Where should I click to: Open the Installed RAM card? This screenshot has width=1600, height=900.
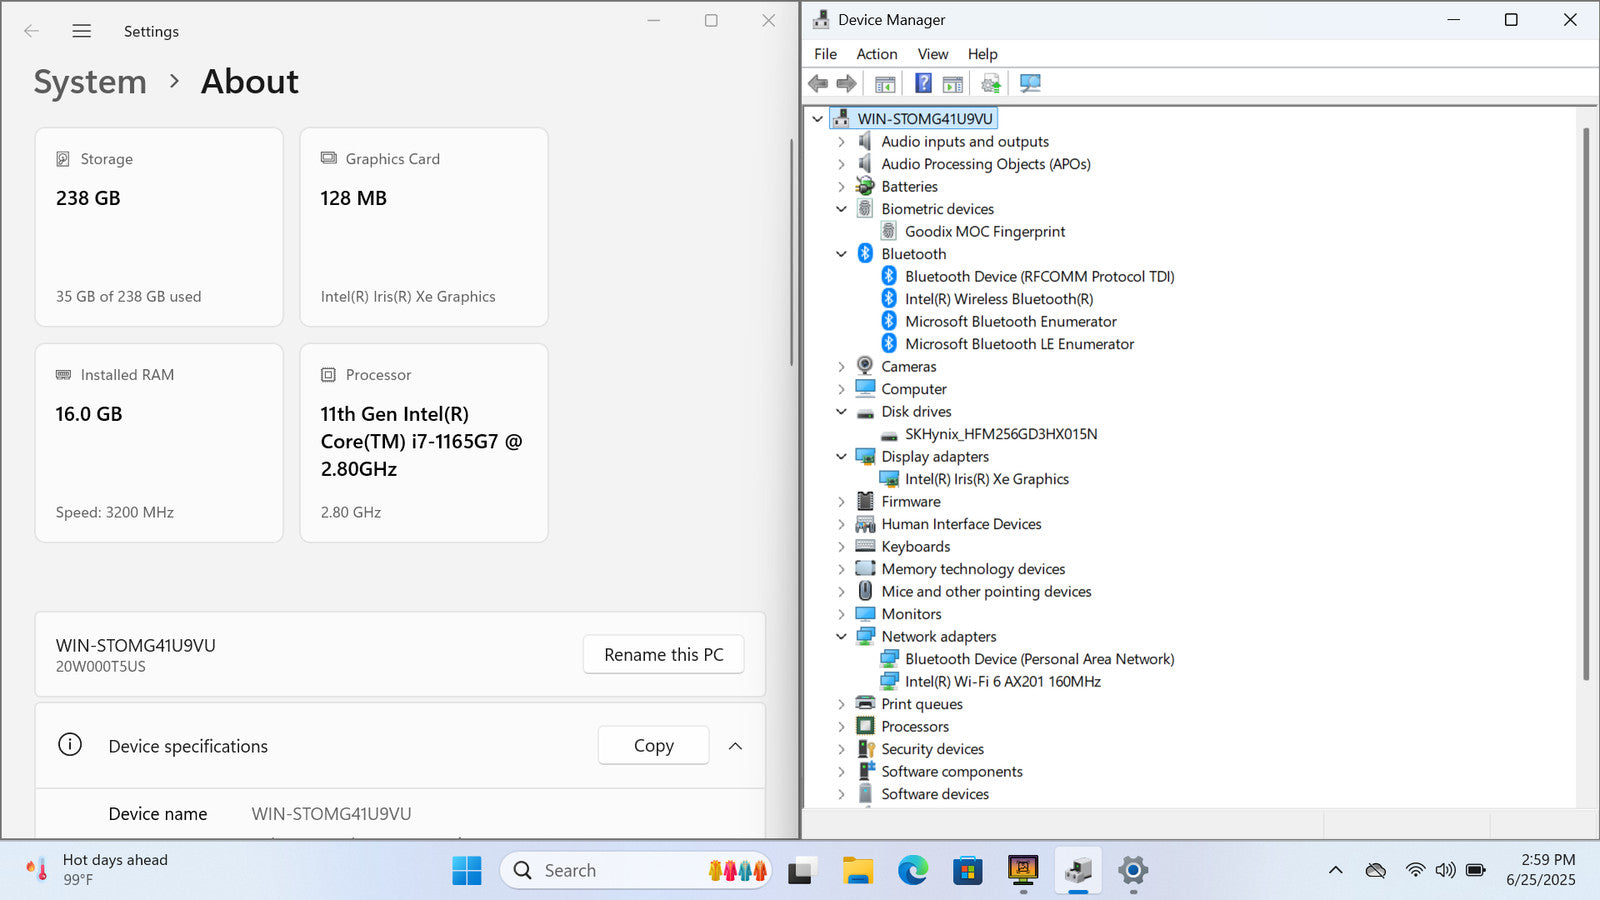pyautogui.click(x=159, y=443)
